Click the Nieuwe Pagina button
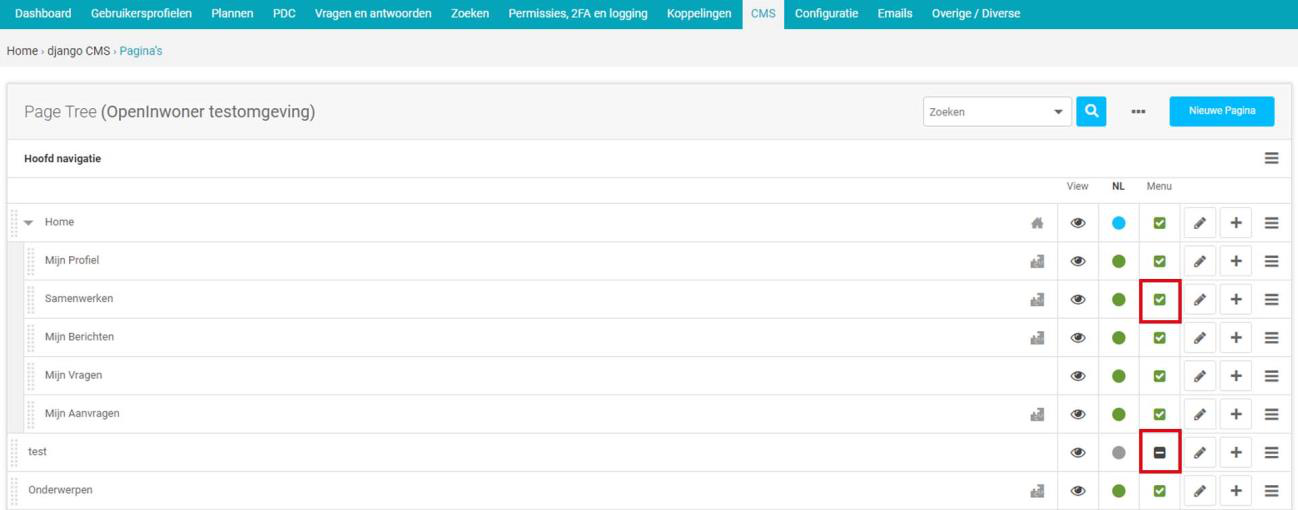The height and width of the screenshot is (510, 1298). 1221,111
